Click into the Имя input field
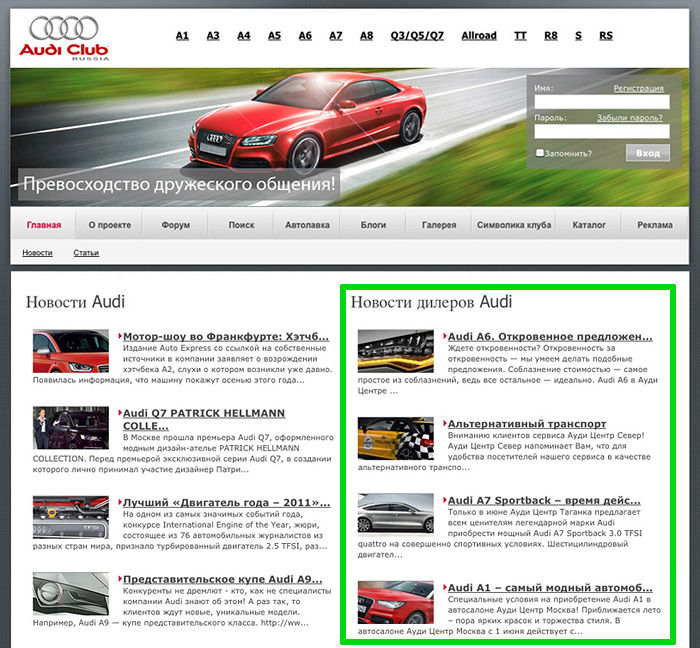 (x=602, y=102)
